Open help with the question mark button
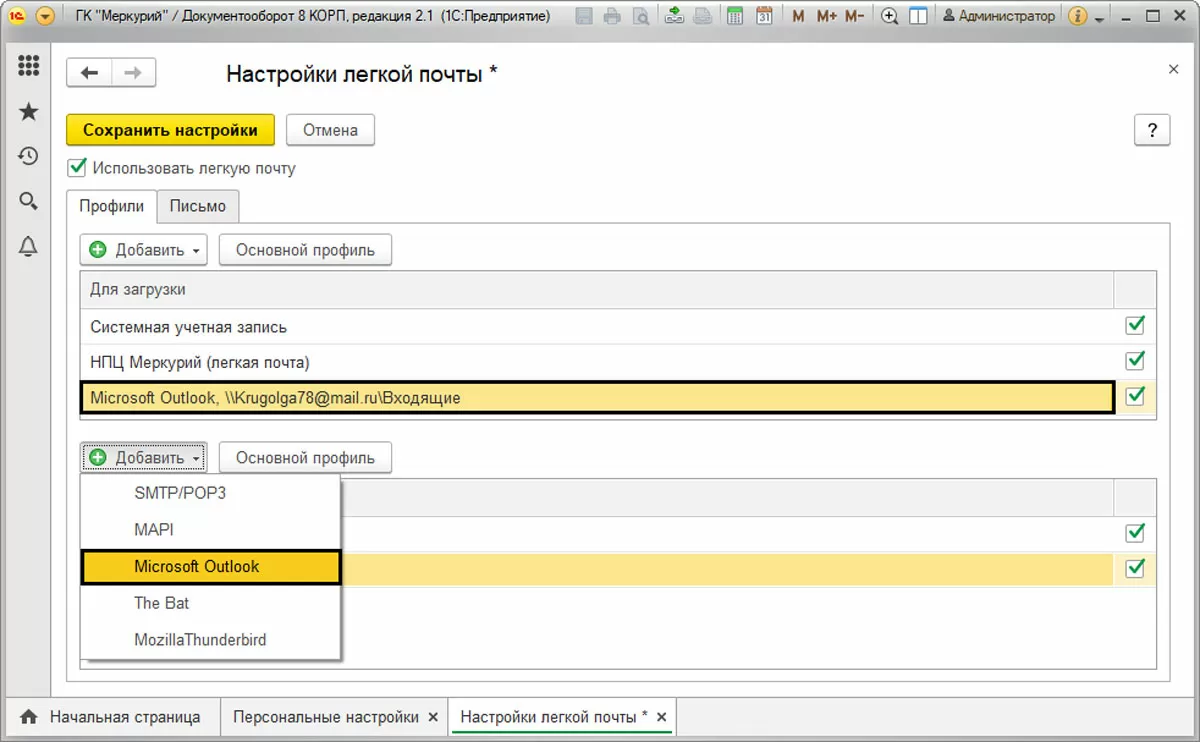1200x742 pixels. (x=1152, y=130)
